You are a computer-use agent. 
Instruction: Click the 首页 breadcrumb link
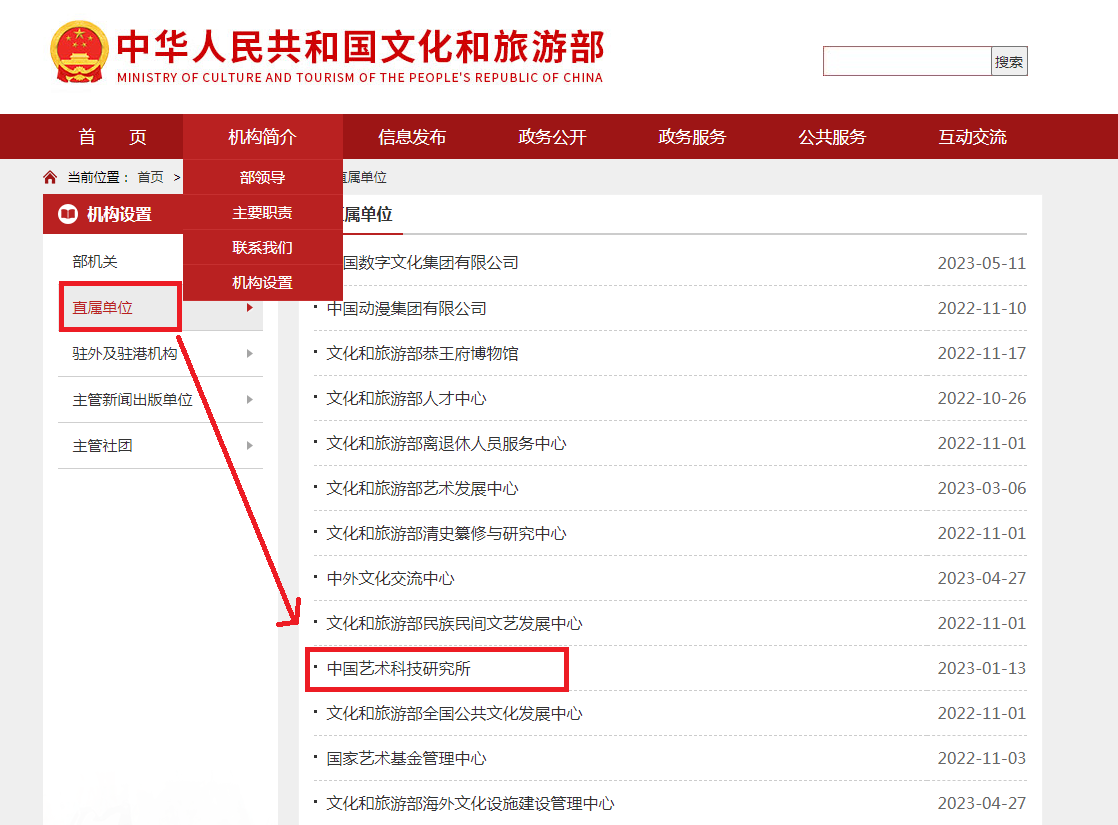(x=150, y=177)
